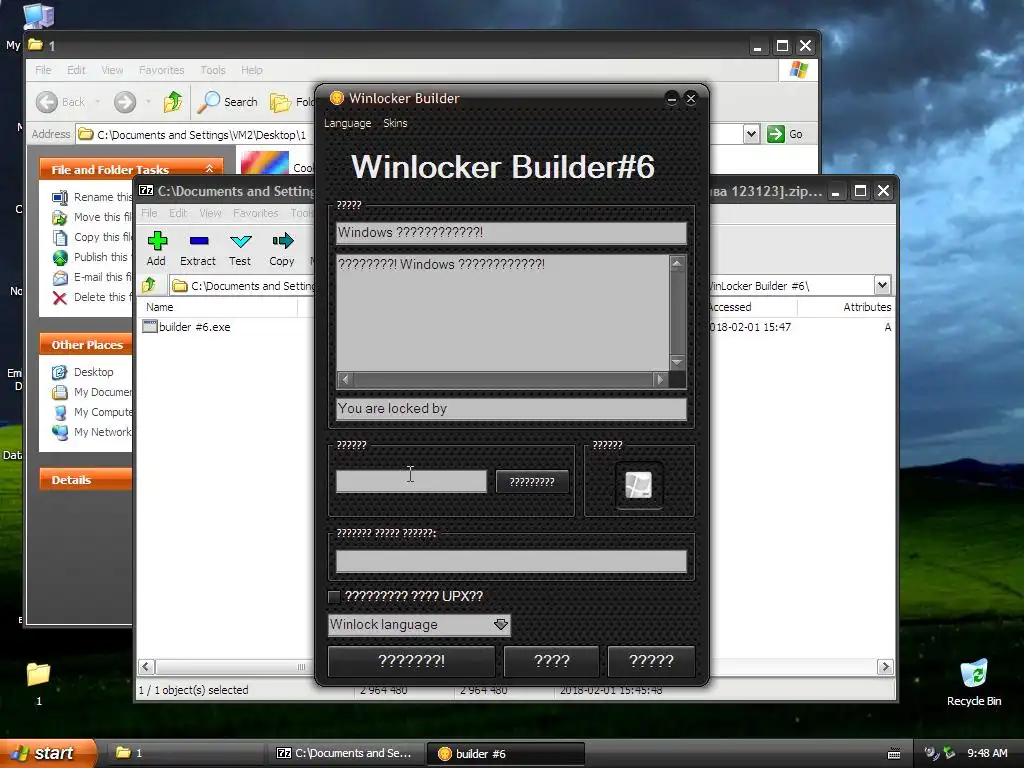Viewport: 1024px width, 768px height.
Task: Click the Forward arrow in Explorer window
Action: (x=125, y=102)
